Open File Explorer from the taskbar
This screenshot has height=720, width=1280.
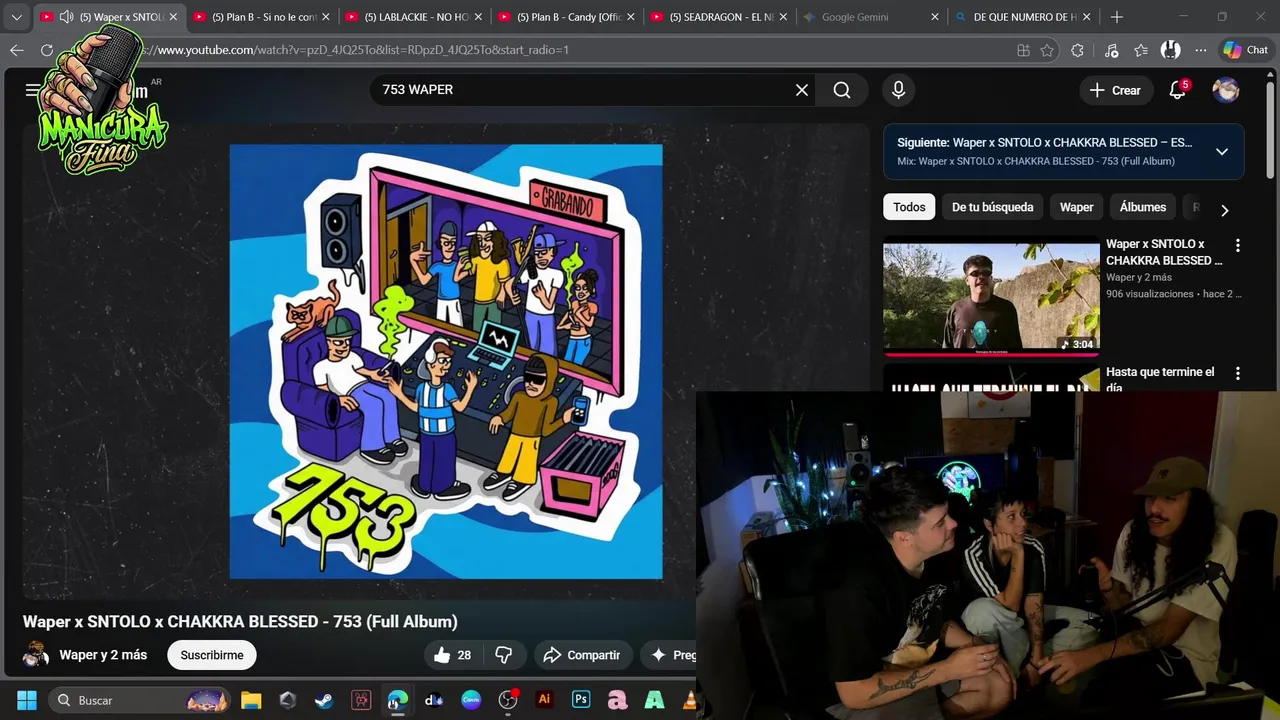tap(251, 700)
